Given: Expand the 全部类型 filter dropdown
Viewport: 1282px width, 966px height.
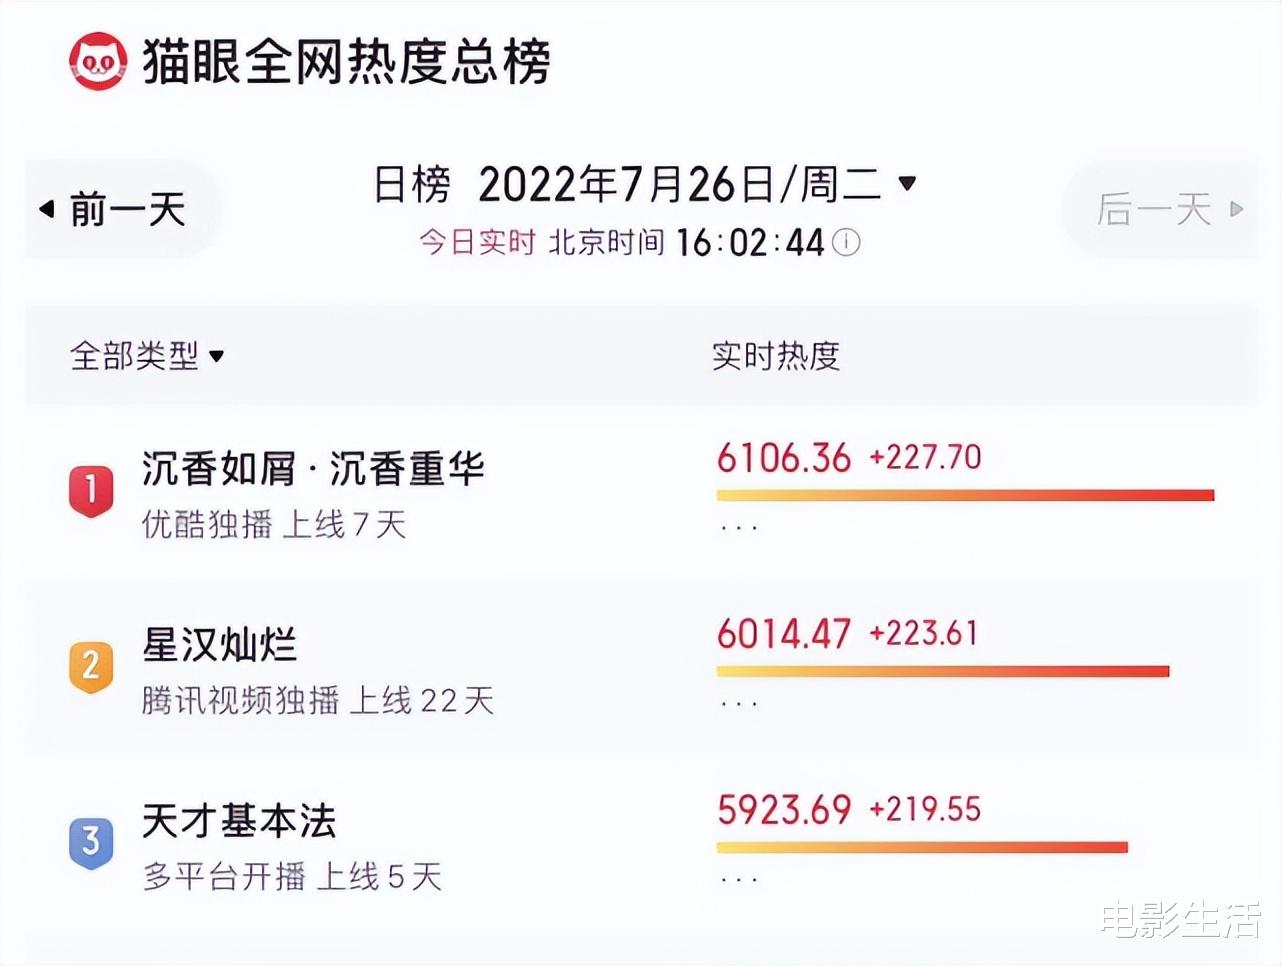Looking at the screenshot, I should pyautogui.click(x=217, y=356).
